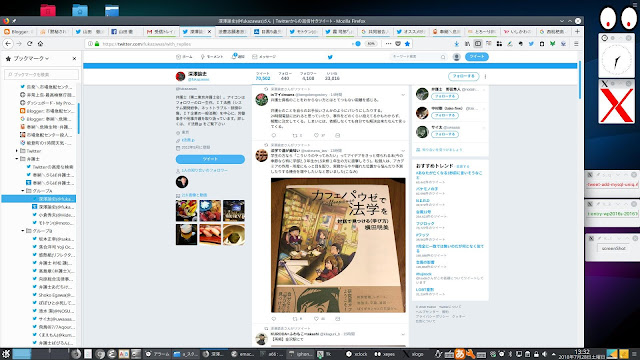Close the active Twitter tab
The image size is (640, 360).
210,31
